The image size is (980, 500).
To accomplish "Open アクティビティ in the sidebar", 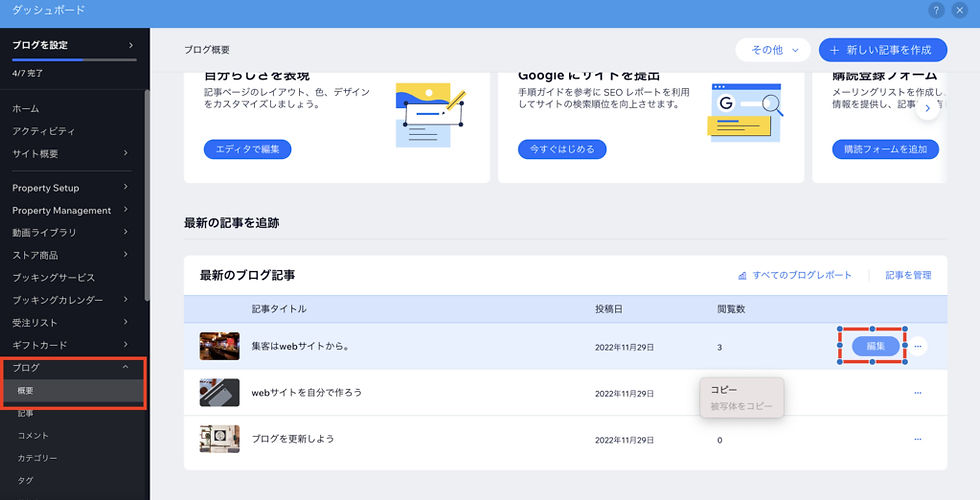I will click(44, 131).
